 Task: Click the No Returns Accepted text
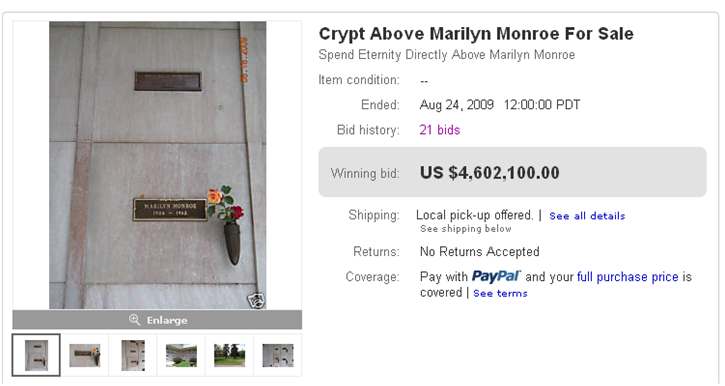[479, 251]
